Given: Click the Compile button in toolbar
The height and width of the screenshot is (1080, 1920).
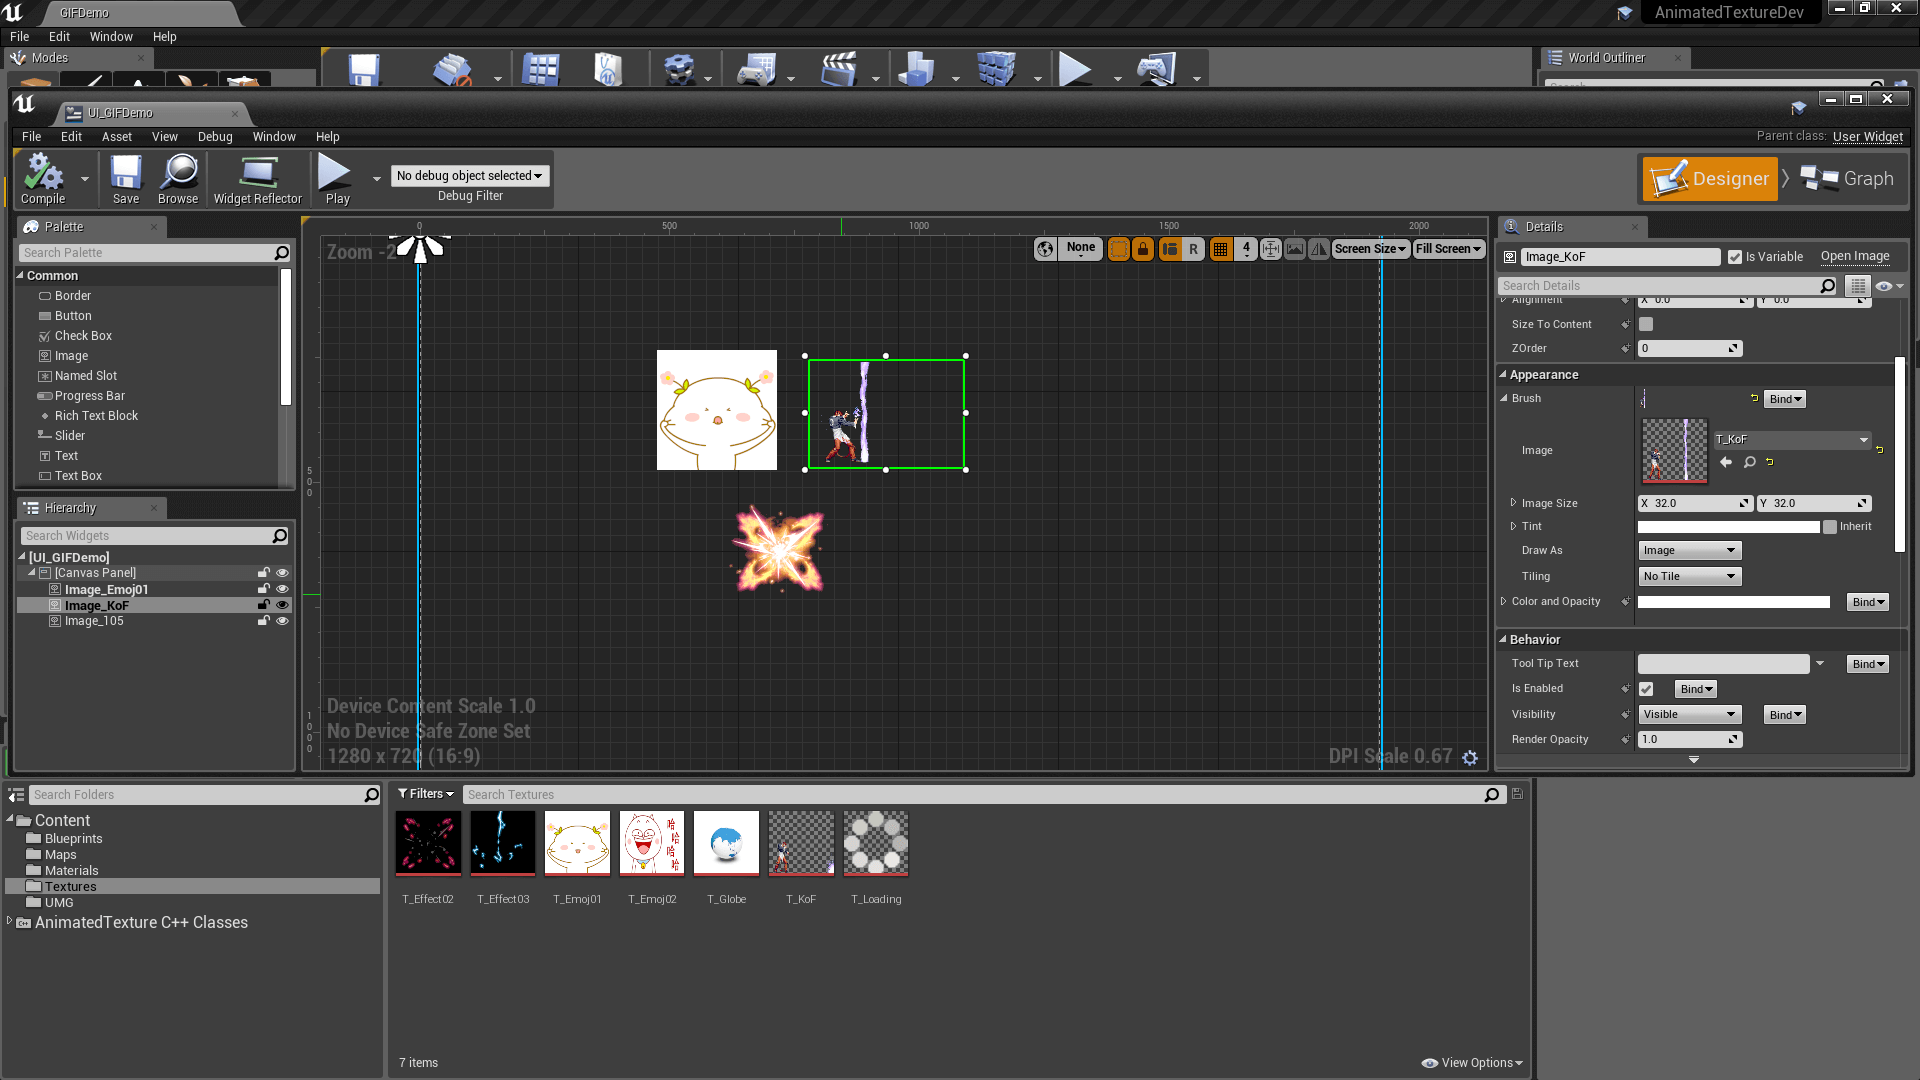Looking at the screenshot, I should click(x=46, y=178).
